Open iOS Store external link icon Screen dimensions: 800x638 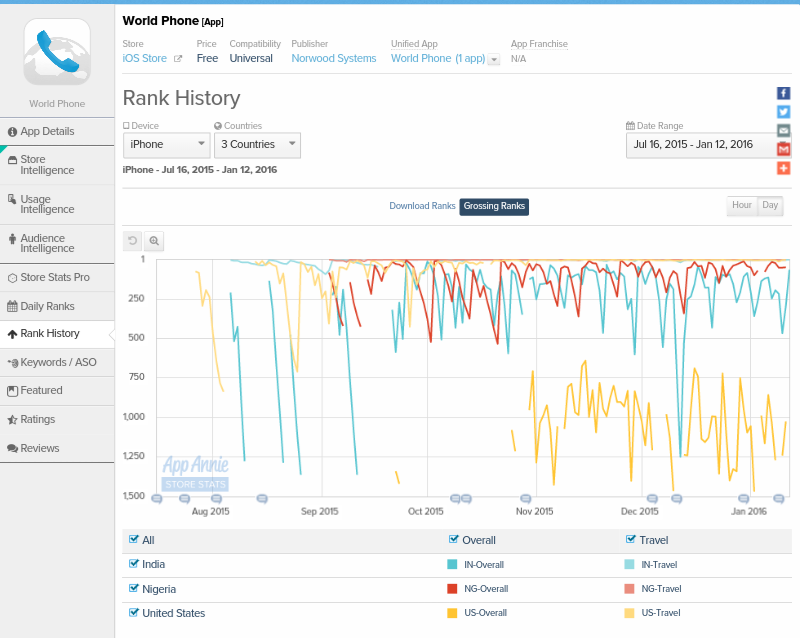178,59
